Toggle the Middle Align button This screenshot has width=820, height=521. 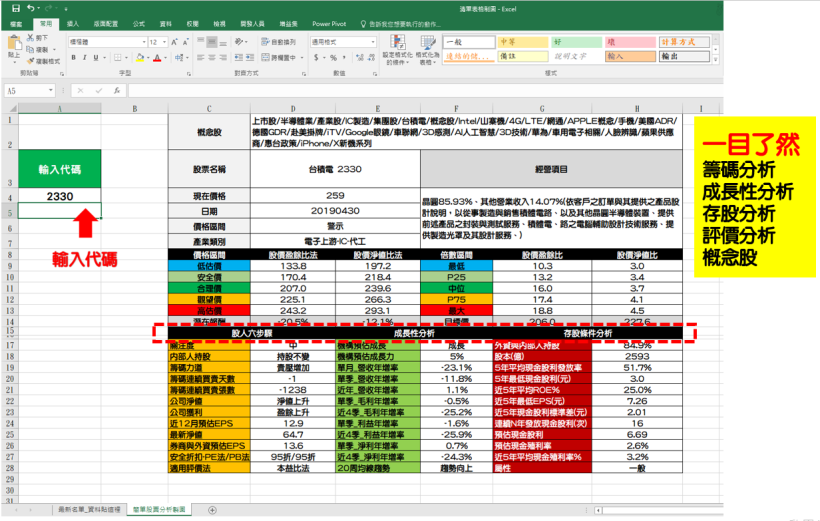(x=212, y=41)
